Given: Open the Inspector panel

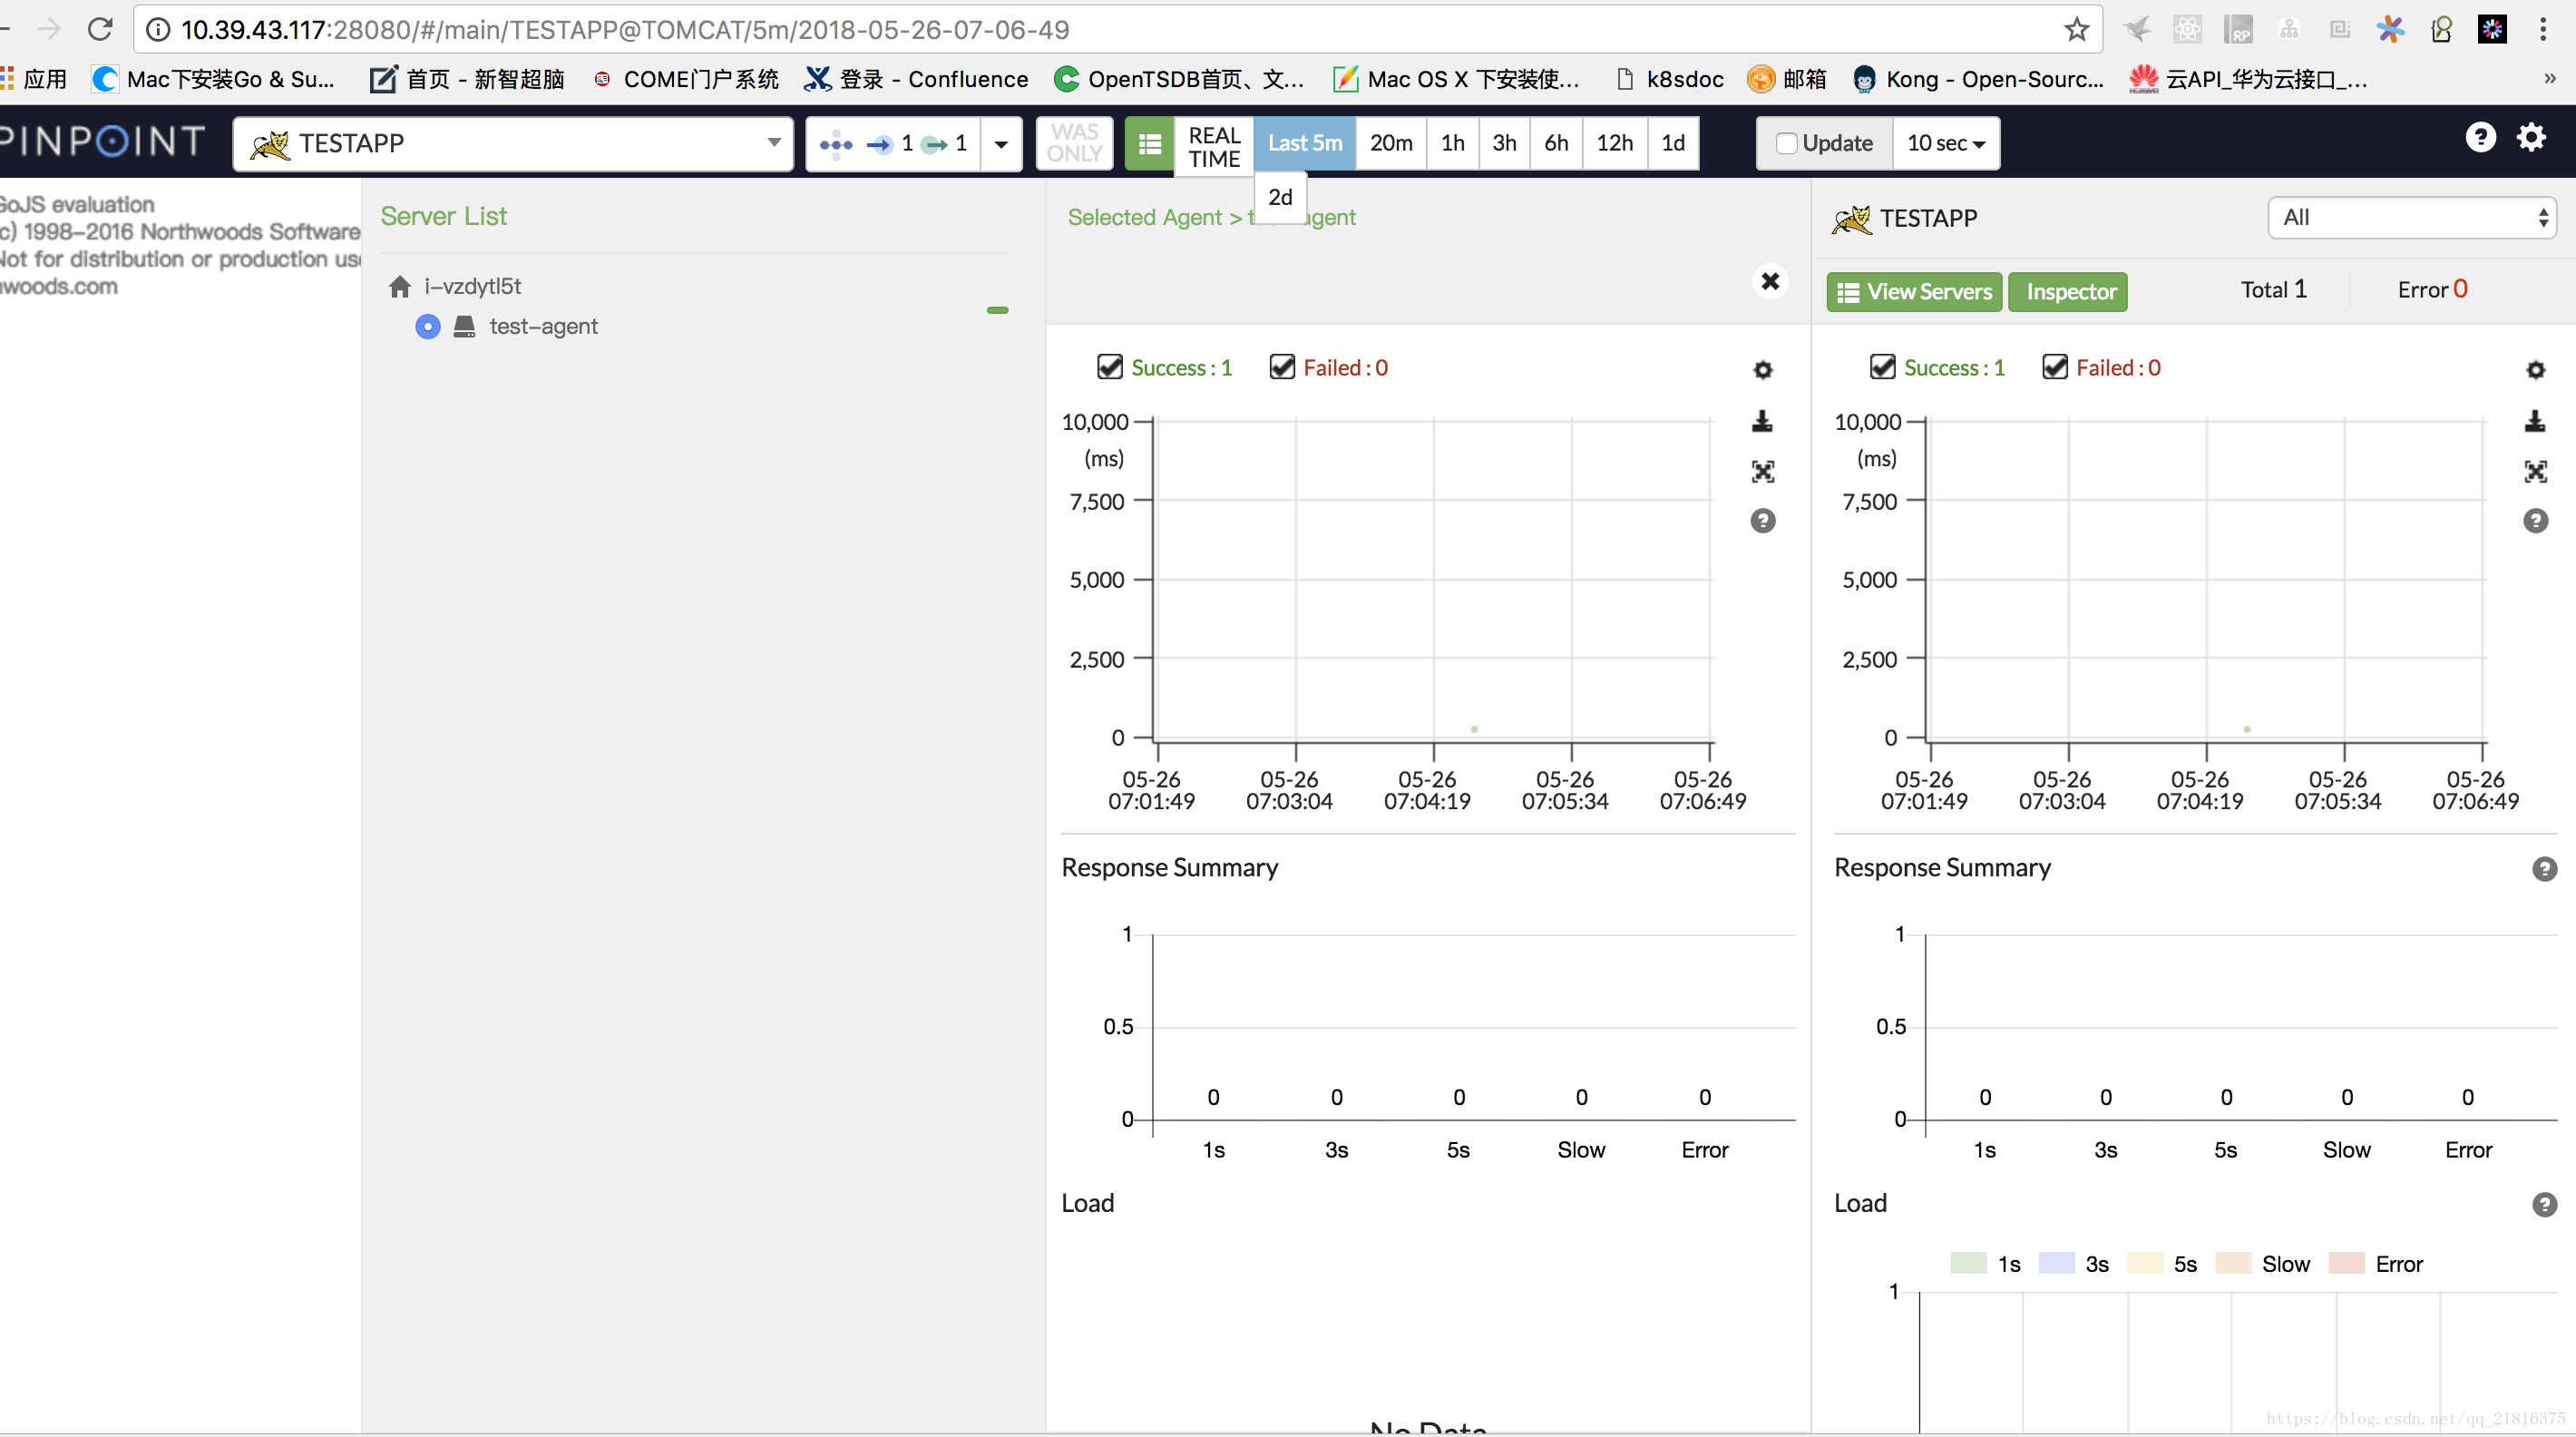Looking at the screenshot, I should (x=2070, y=292).
